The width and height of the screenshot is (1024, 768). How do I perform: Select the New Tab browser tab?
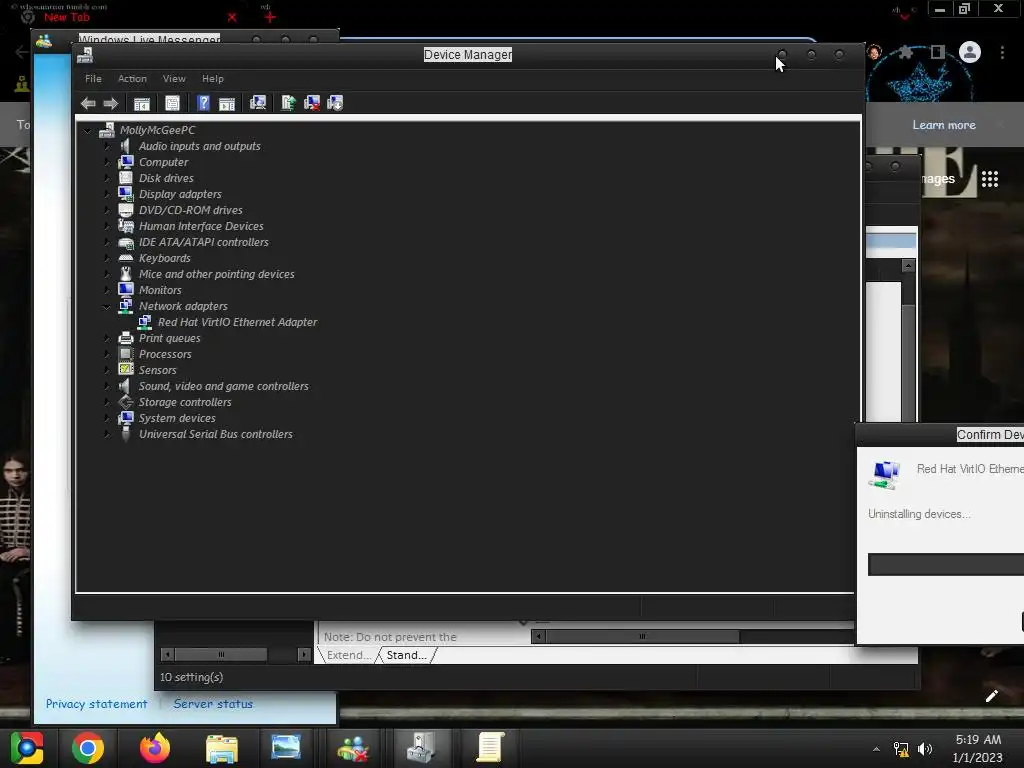tap(67, 17)
